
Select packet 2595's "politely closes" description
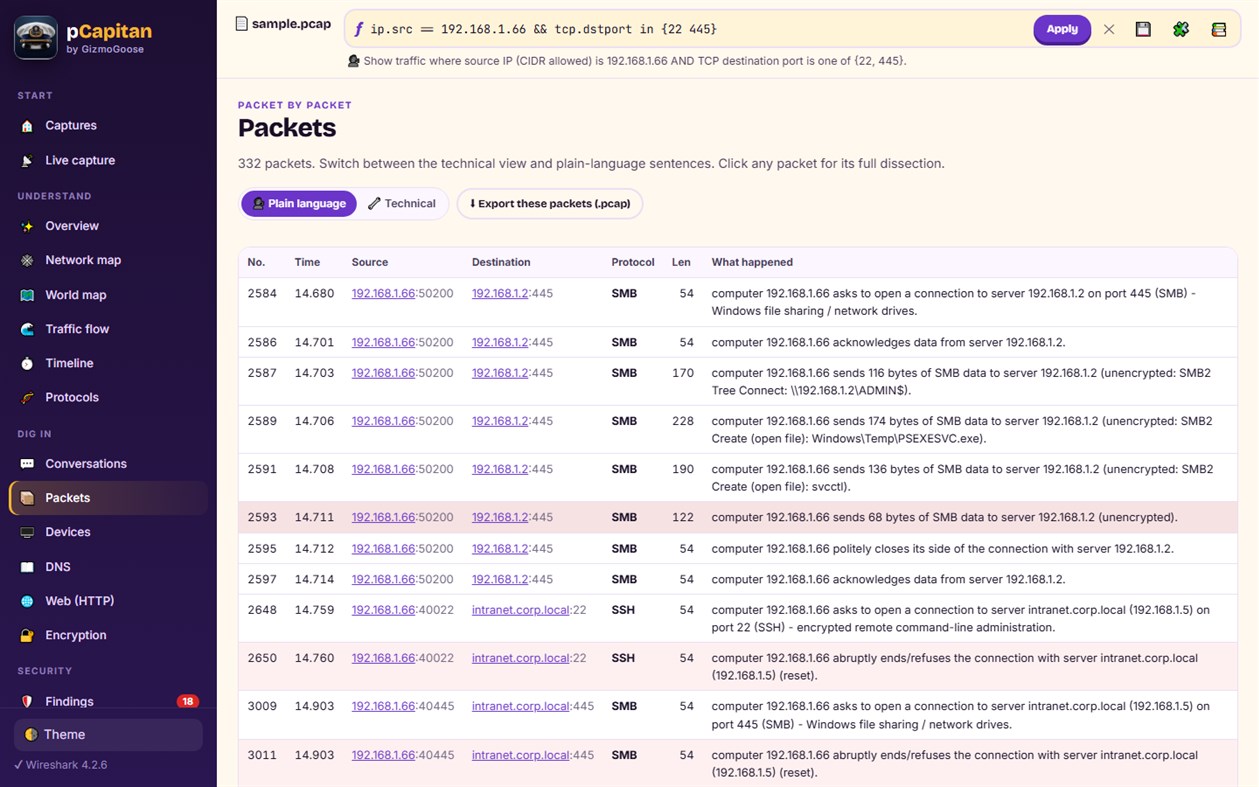(x=943, y=549)
